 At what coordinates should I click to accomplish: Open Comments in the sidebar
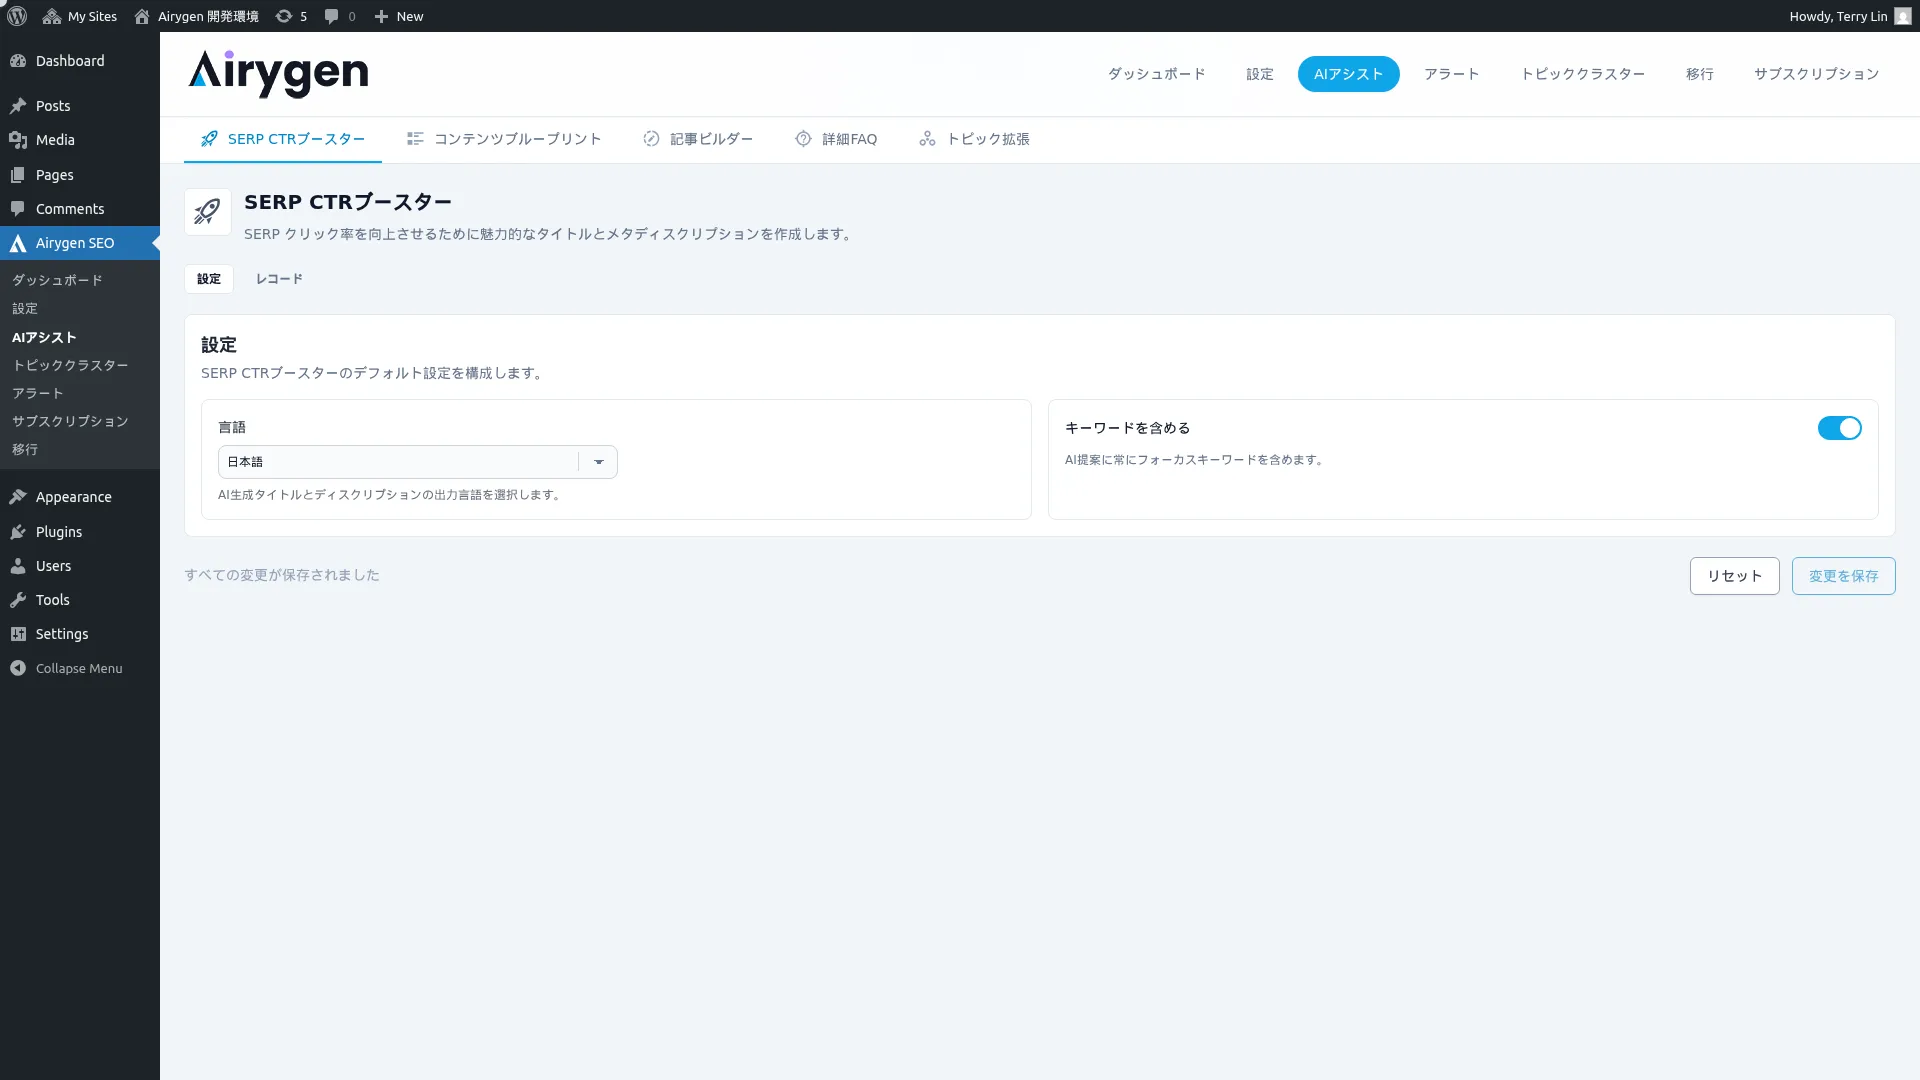(80, 209)
